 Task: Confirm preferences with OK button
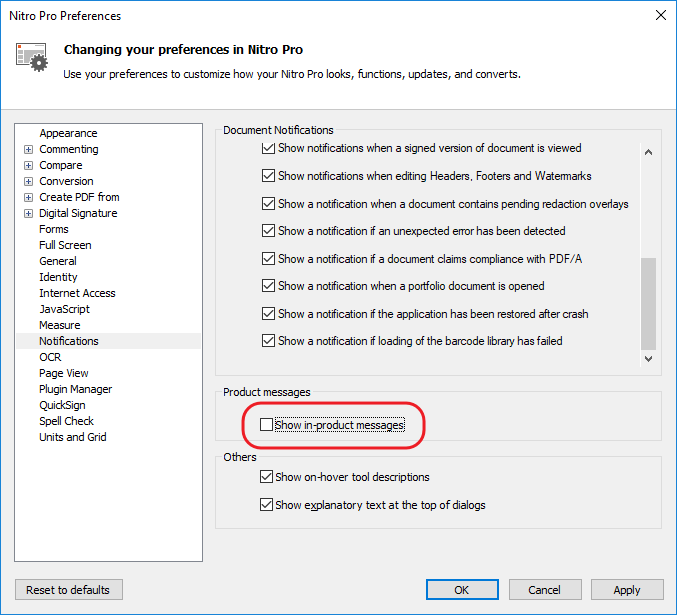(462, 590)
